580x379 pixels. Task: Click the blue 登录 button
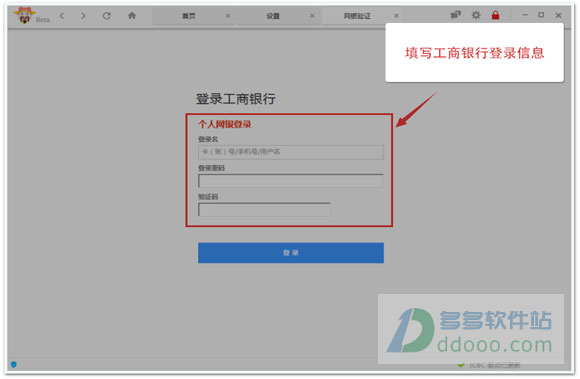tap(291, 253)
